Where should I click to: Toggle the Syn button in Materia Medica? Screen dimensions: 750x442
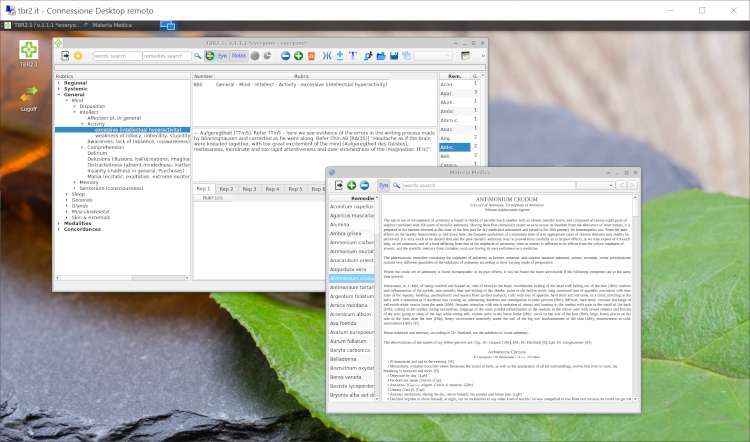point(383,185)
